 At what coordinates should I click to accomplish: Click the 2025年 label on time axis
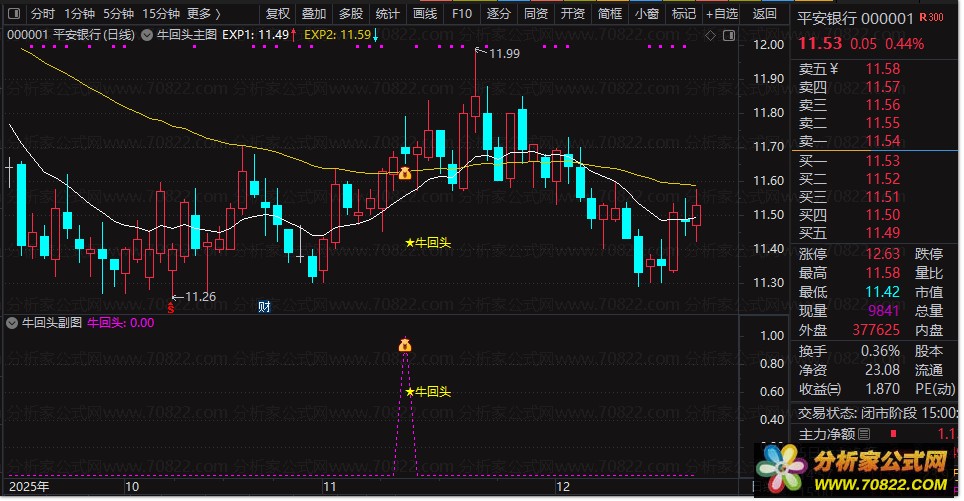click(x=29, y=487)
